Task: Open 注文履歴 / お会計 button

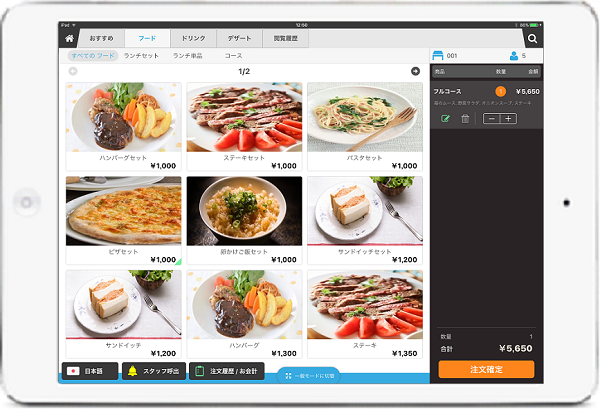Action: click(x=227, y=371)
